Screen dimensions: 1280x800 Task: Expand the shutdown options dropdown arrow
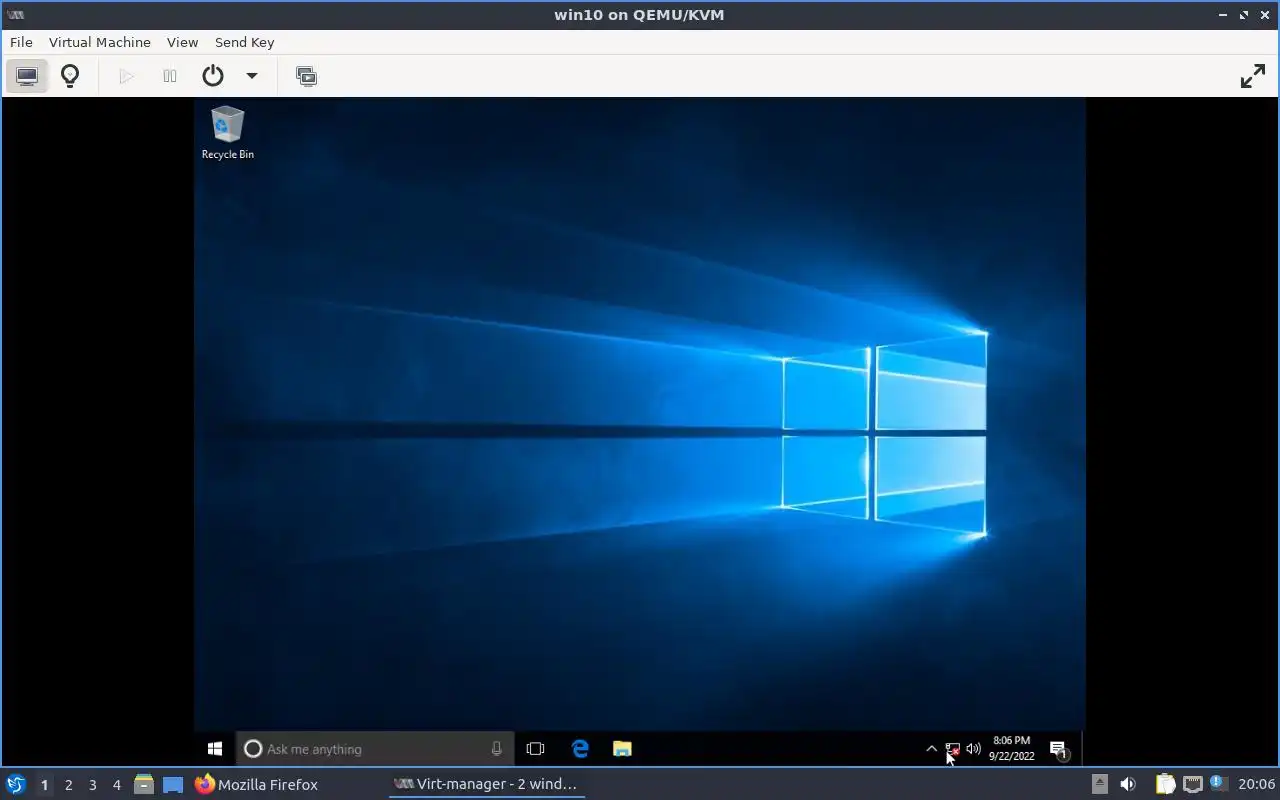click(252, 76)
